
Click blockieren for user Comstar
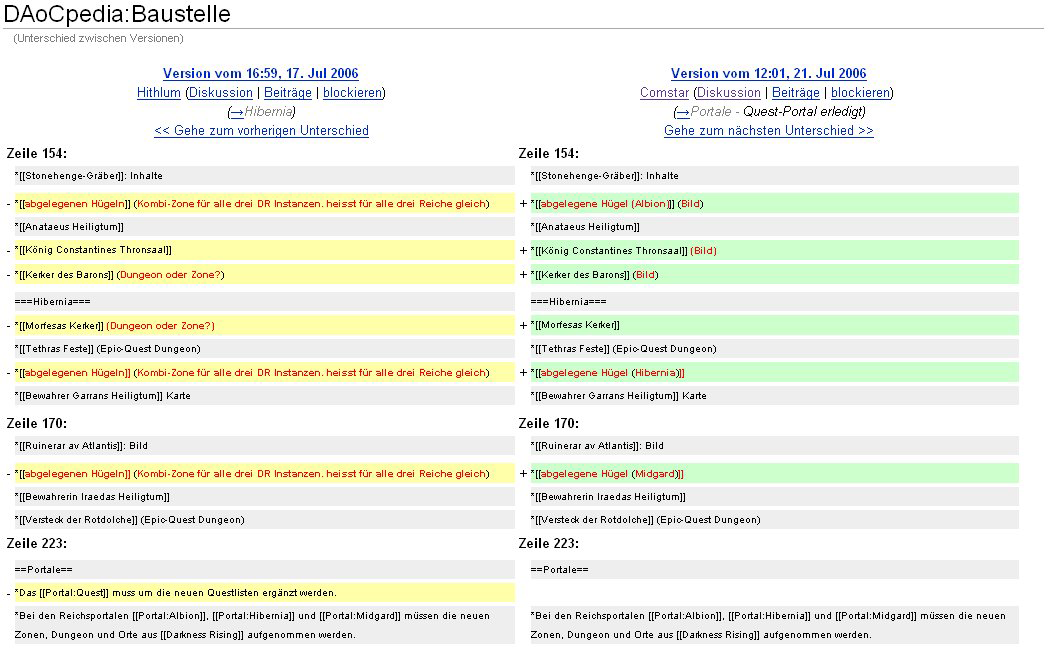pos(859,92)
